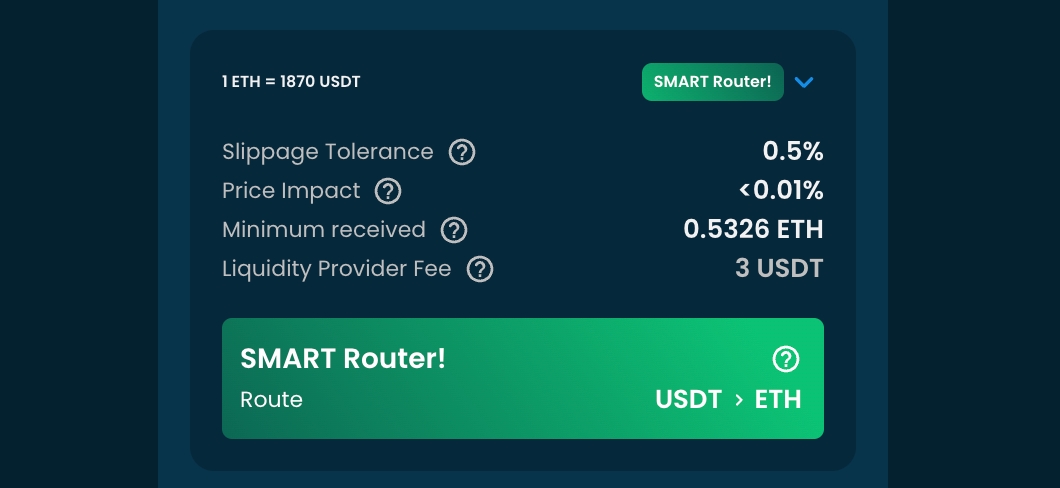
Task: Click the Liquidity Provider Fee label
Action: click(x=337, y=269)
